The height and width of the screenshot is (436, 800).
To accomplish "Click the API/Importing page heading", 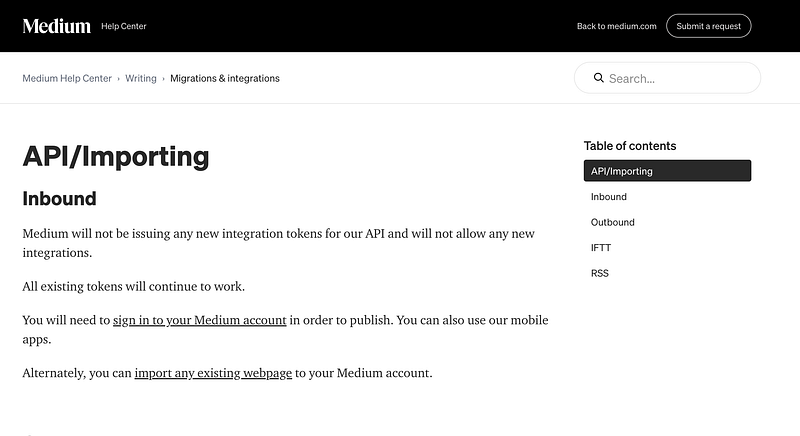I will click(x=116, y=157).
